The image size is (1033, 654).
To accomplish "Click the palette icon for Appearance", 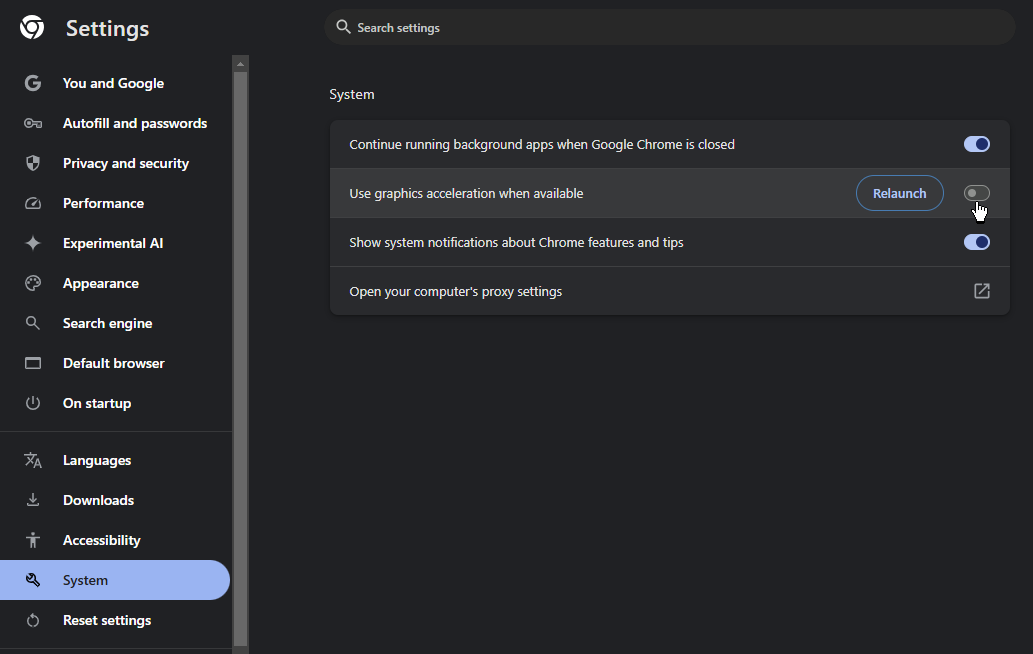I will pyautogui.click(x=33, y=283).
